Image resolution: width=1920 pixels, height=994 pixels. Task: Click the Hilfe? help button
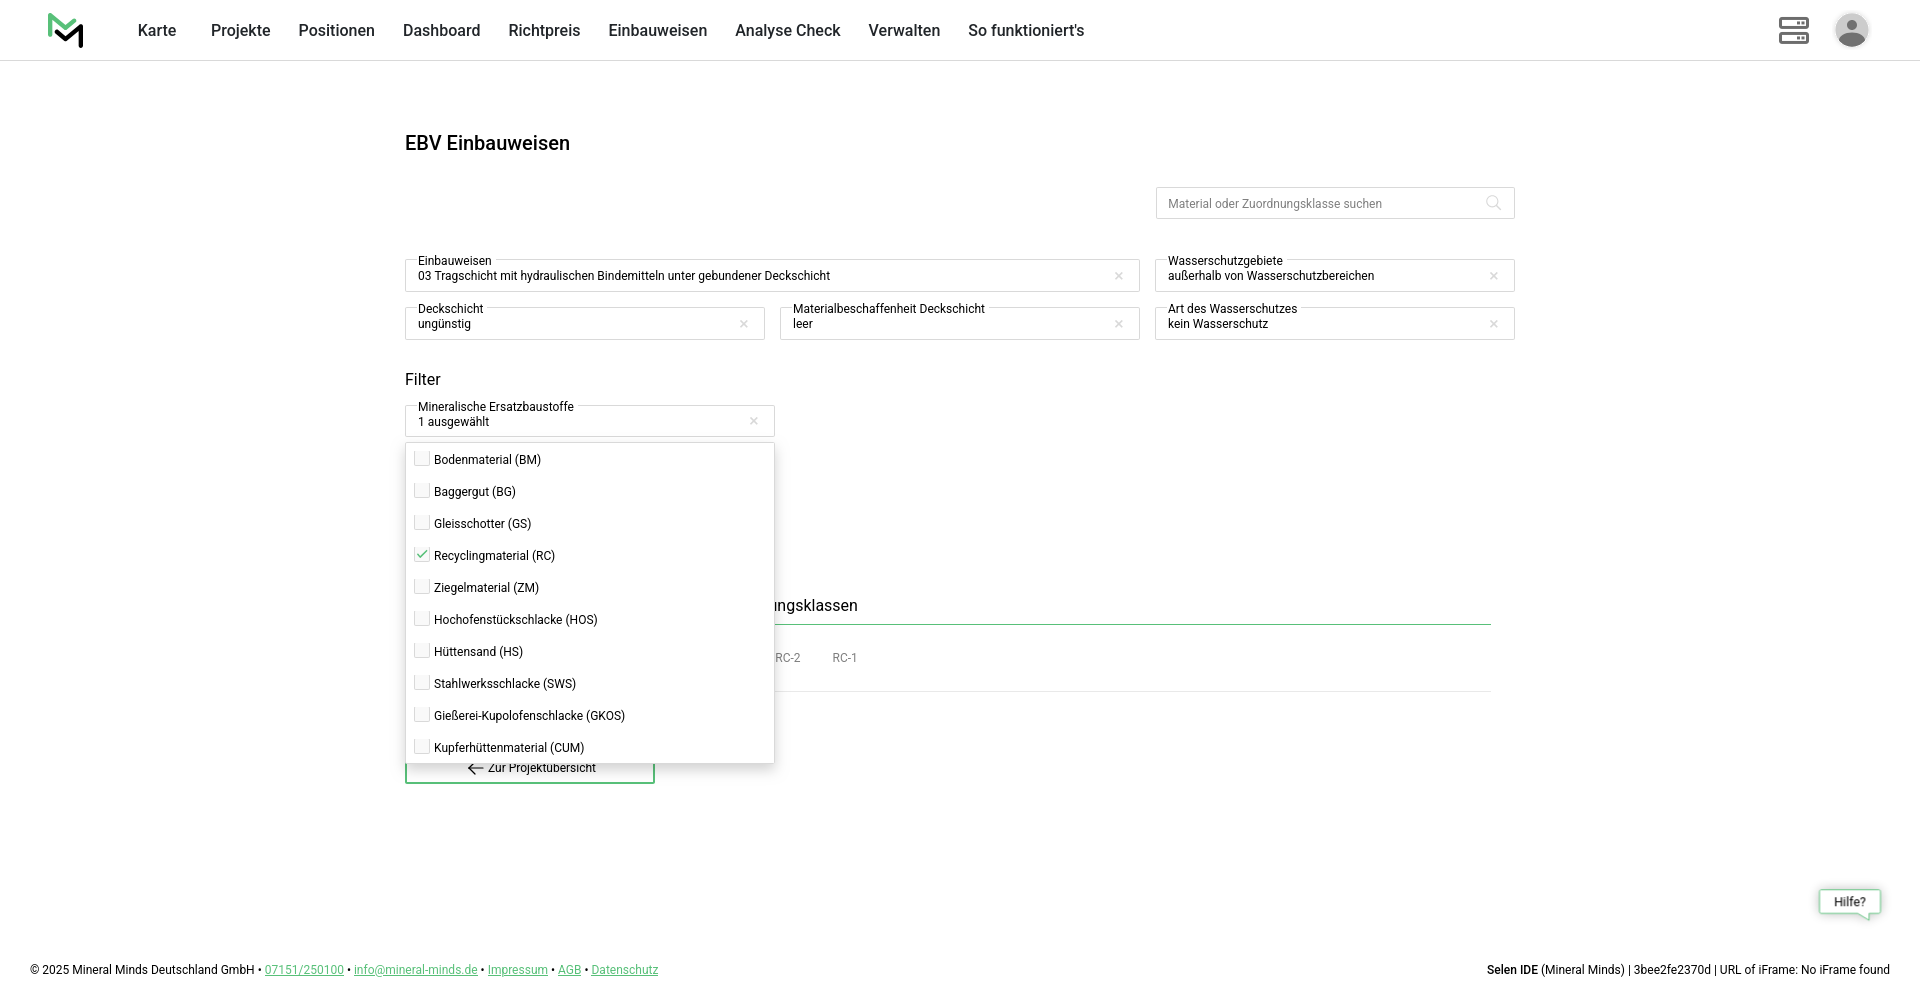point(1849,902)
